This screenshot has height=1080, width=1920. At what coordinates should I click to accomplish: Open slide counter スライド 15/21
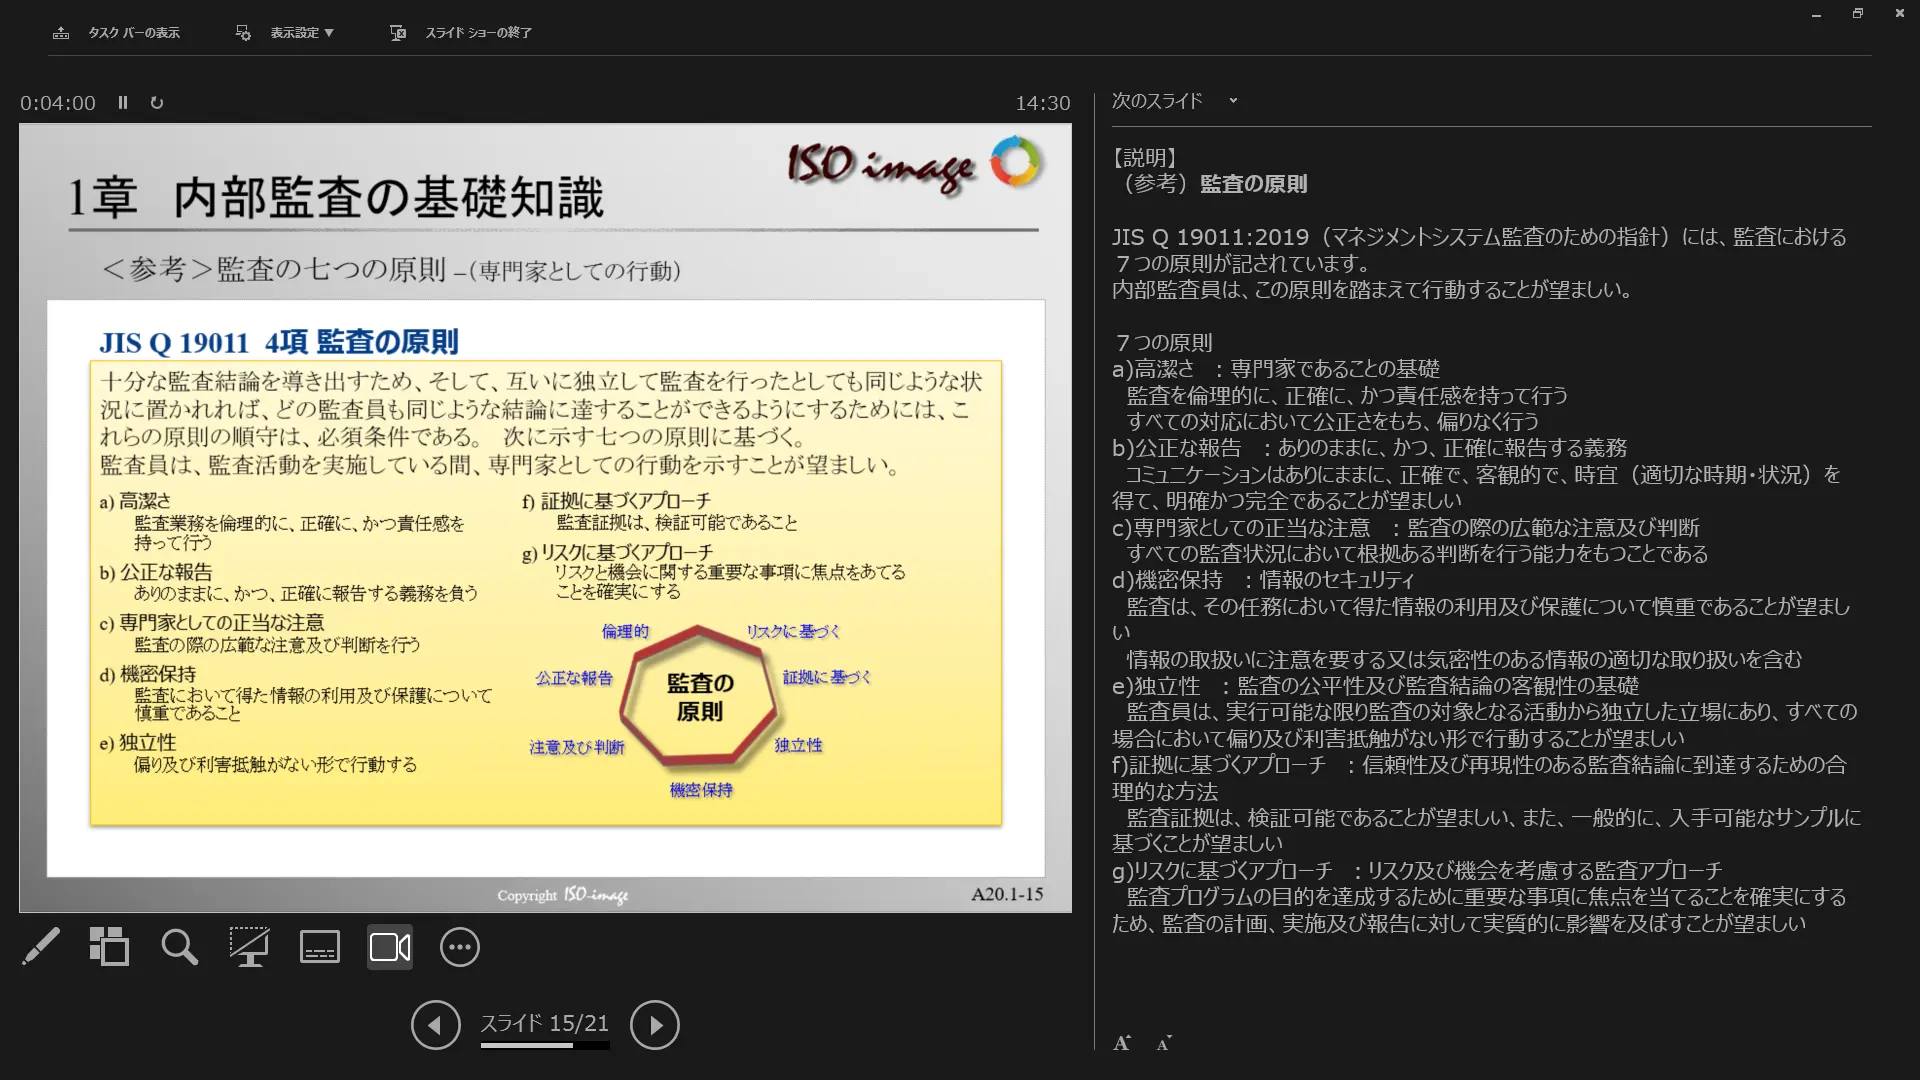[x=545, y=1023]
